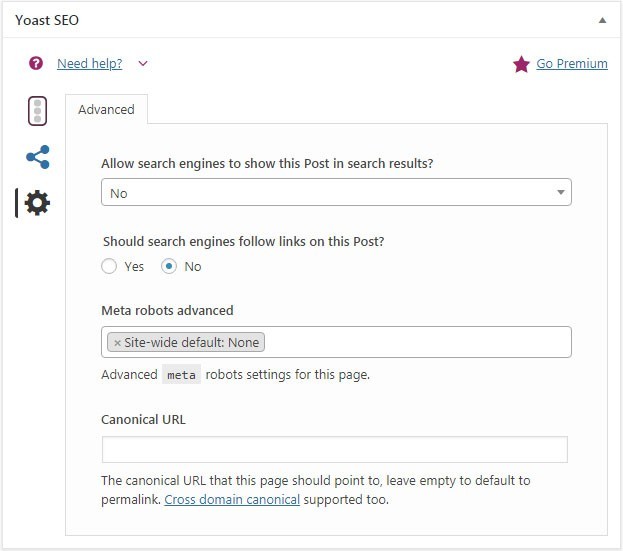Select No for following links
623x551 pixels.
169,266
